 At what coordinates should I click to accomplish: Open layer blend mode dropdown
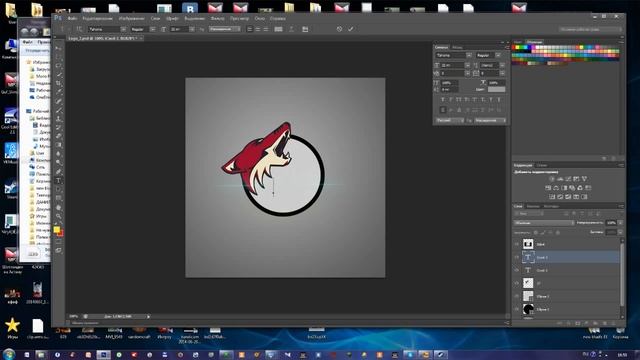pyautogui.click(x=544, y=223)
